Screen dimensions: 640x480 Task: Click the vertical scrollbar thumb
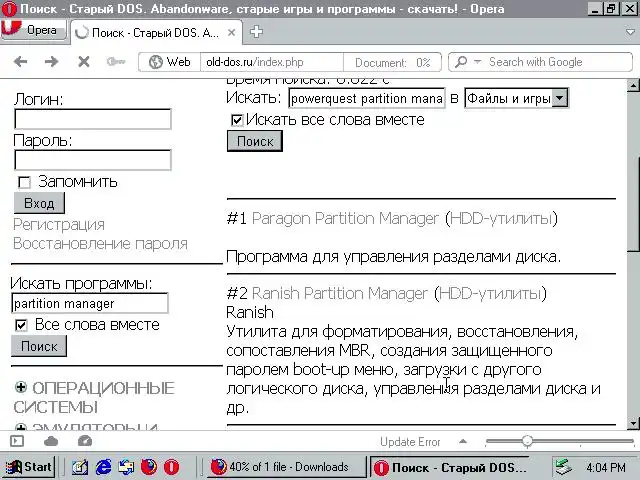click(633, 203)
